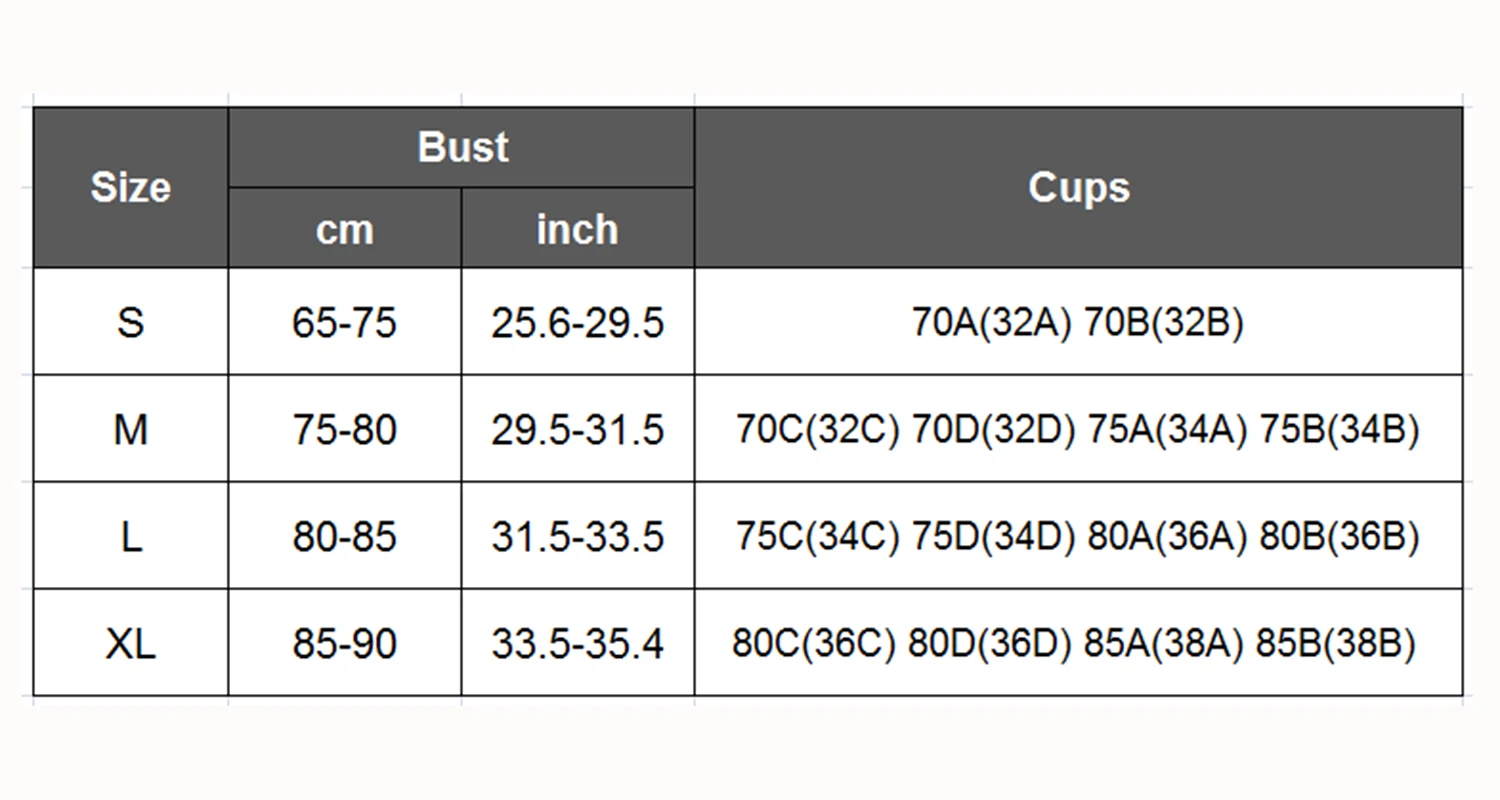Click the 65-75 cm cell
The height and width of the screenshot is (800, 1500).
coord(345,322)
